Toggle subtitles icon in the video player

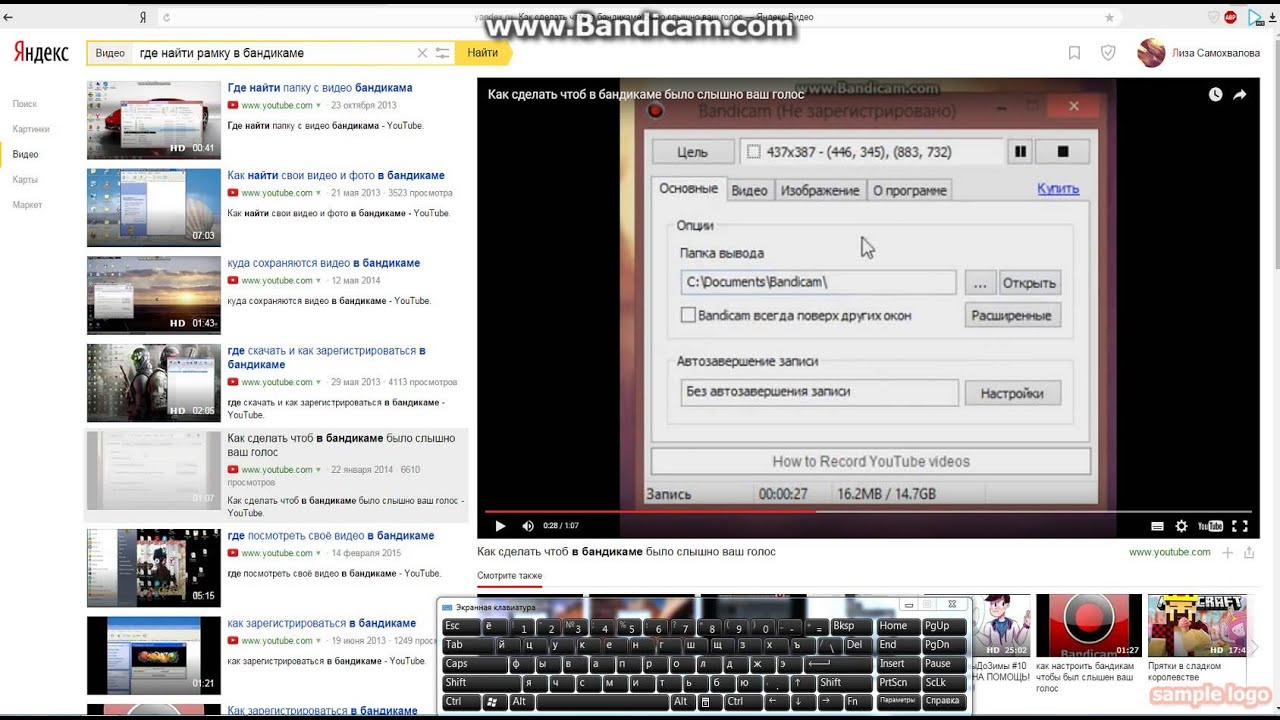1157,526
